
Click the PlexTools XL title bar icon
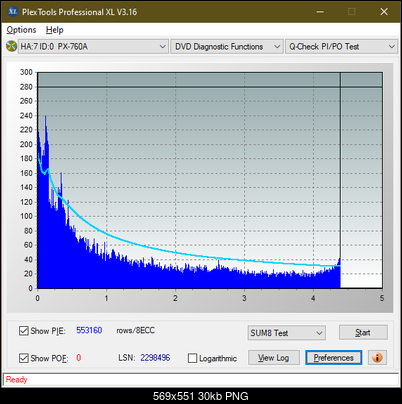click(x=13, y=12)
